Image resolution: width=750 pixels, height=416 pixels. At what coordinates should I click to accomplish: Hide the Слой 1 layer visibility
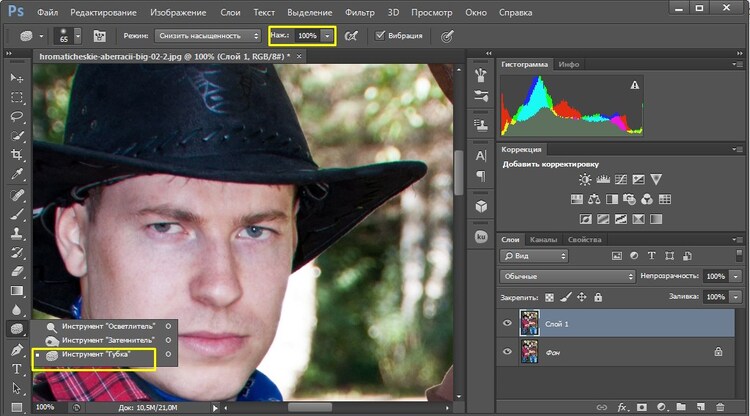tap(508, 323)
